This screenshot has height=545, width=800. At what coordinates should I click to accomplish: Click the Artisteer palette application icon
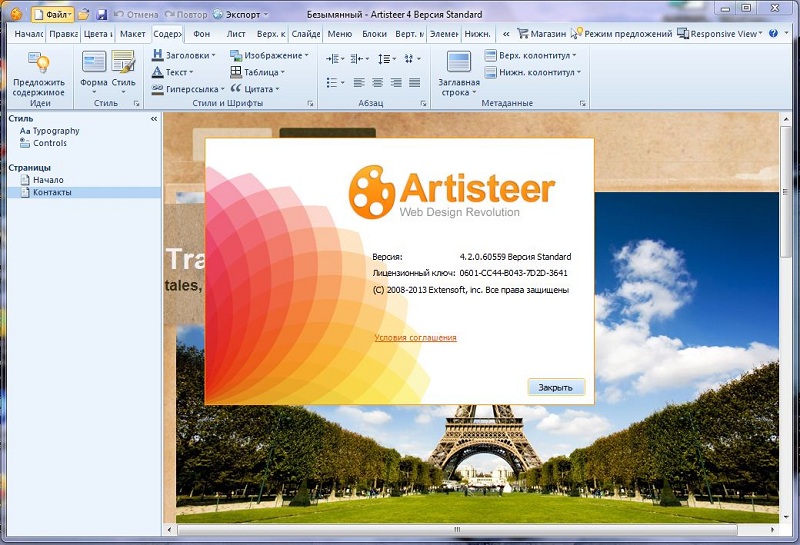[x=16, y=13]
